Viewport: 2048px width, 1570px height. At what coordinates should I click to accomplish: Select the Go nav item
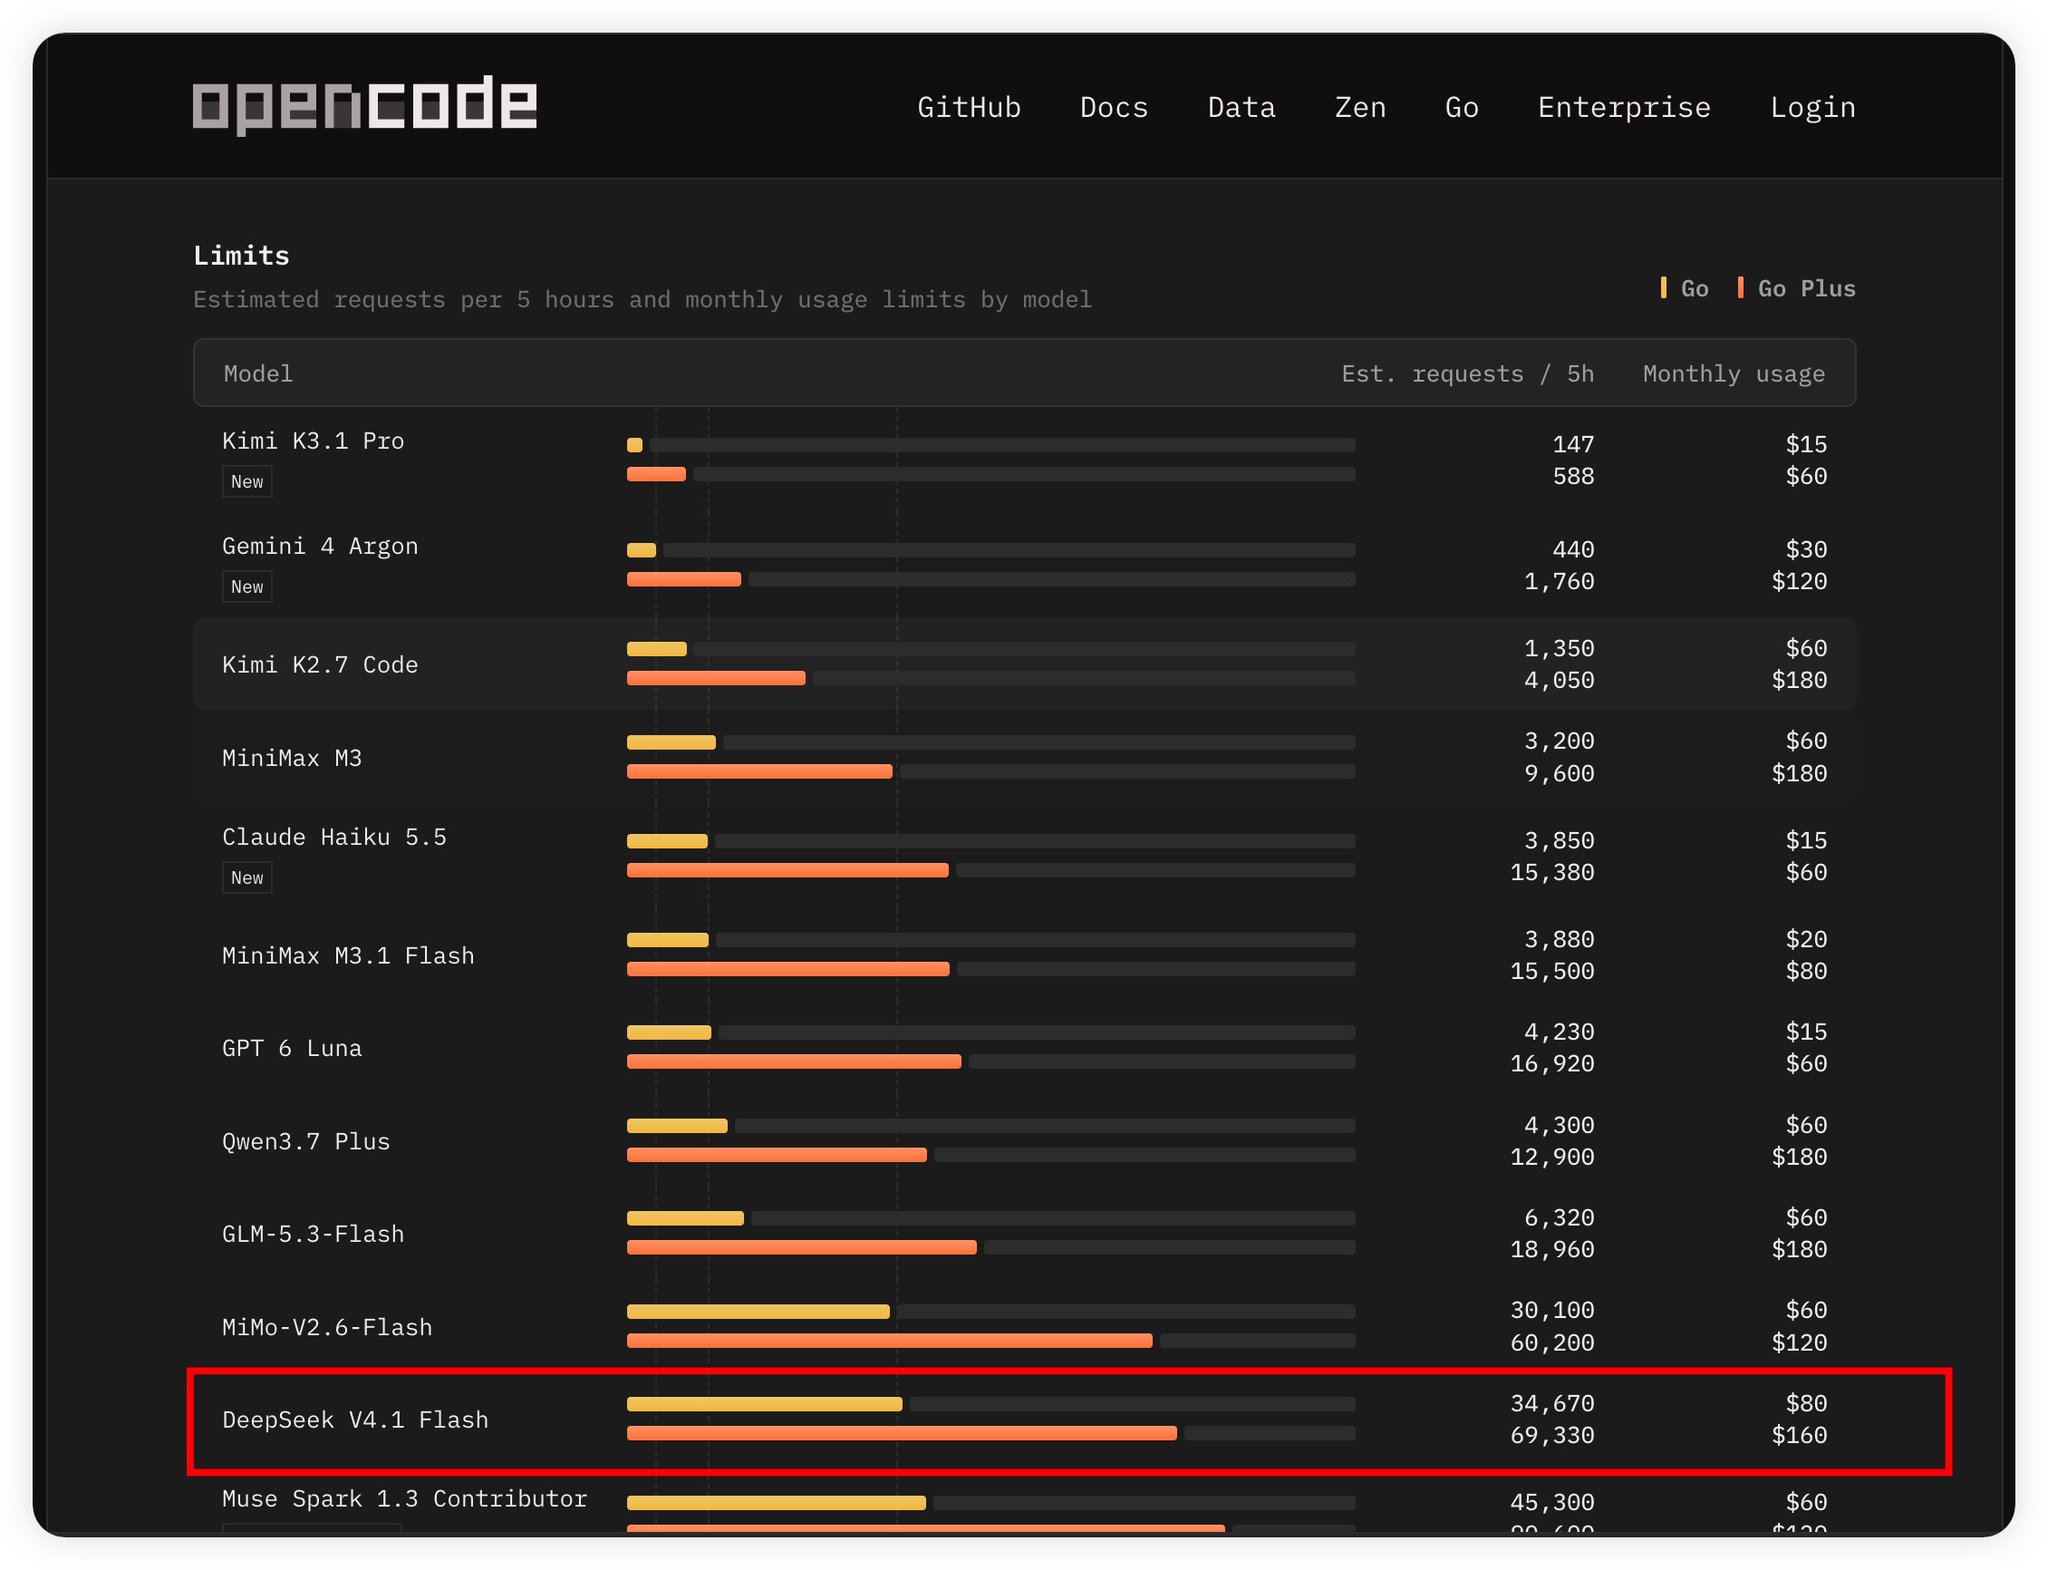point(1461,107)
